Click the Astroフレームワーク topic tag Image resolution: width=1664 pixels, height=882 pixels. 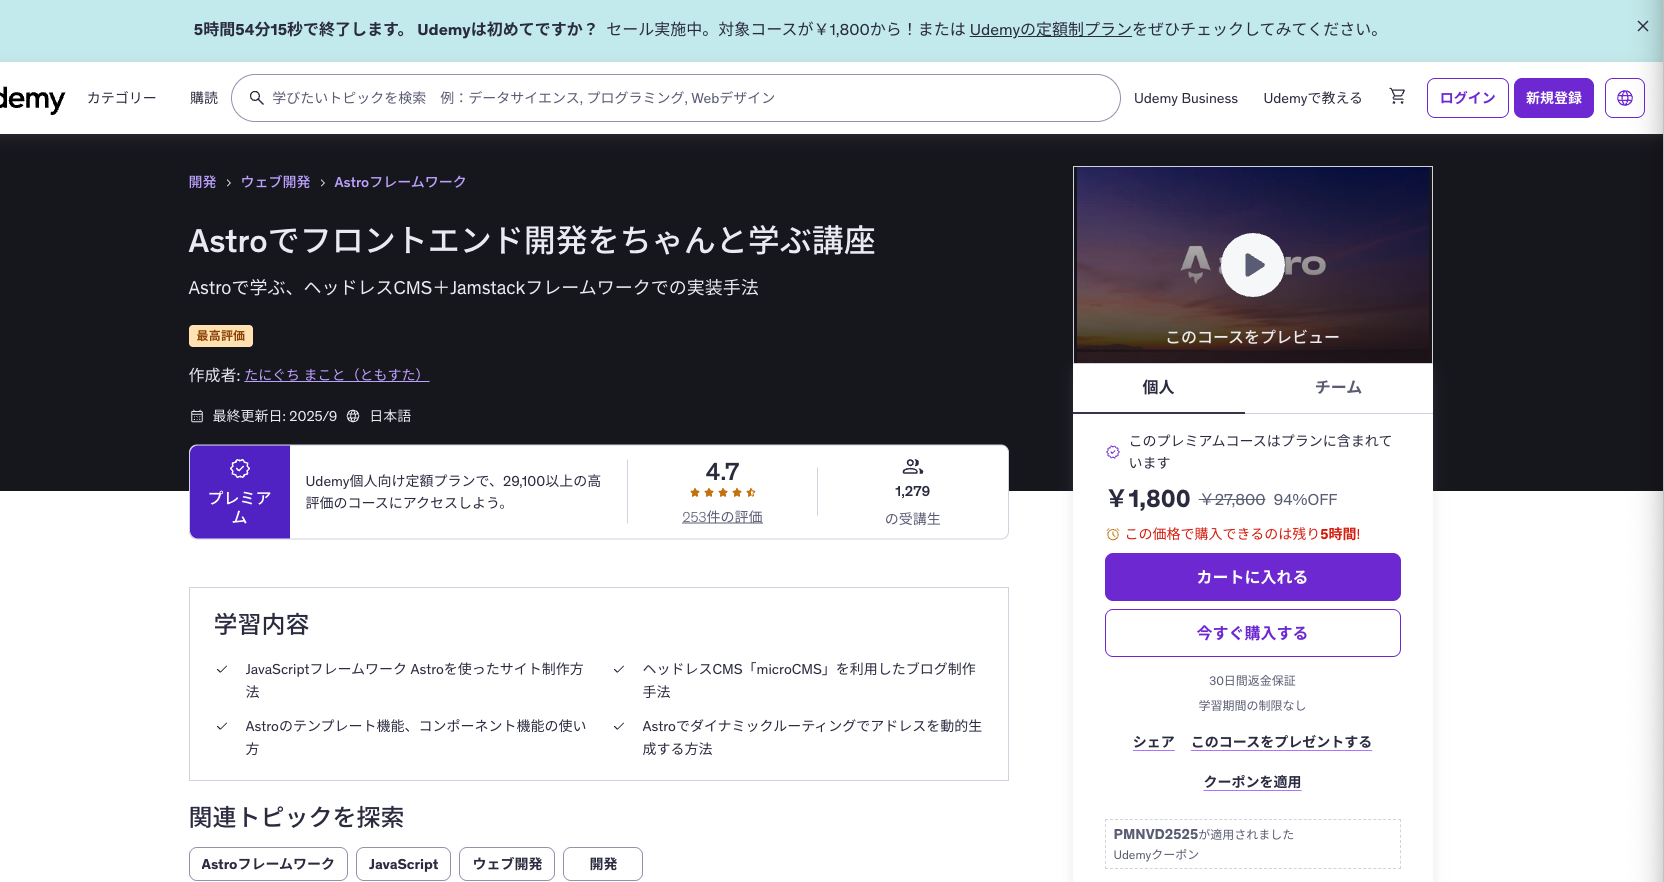click(268, 864)
